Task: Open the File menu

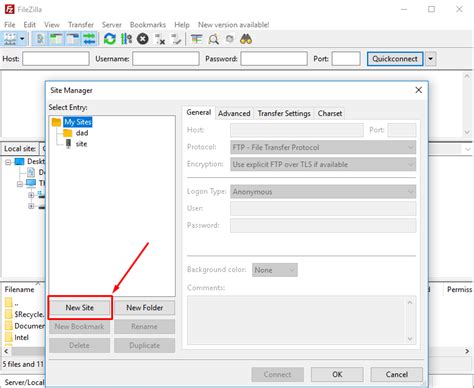Action: [9, 25]
